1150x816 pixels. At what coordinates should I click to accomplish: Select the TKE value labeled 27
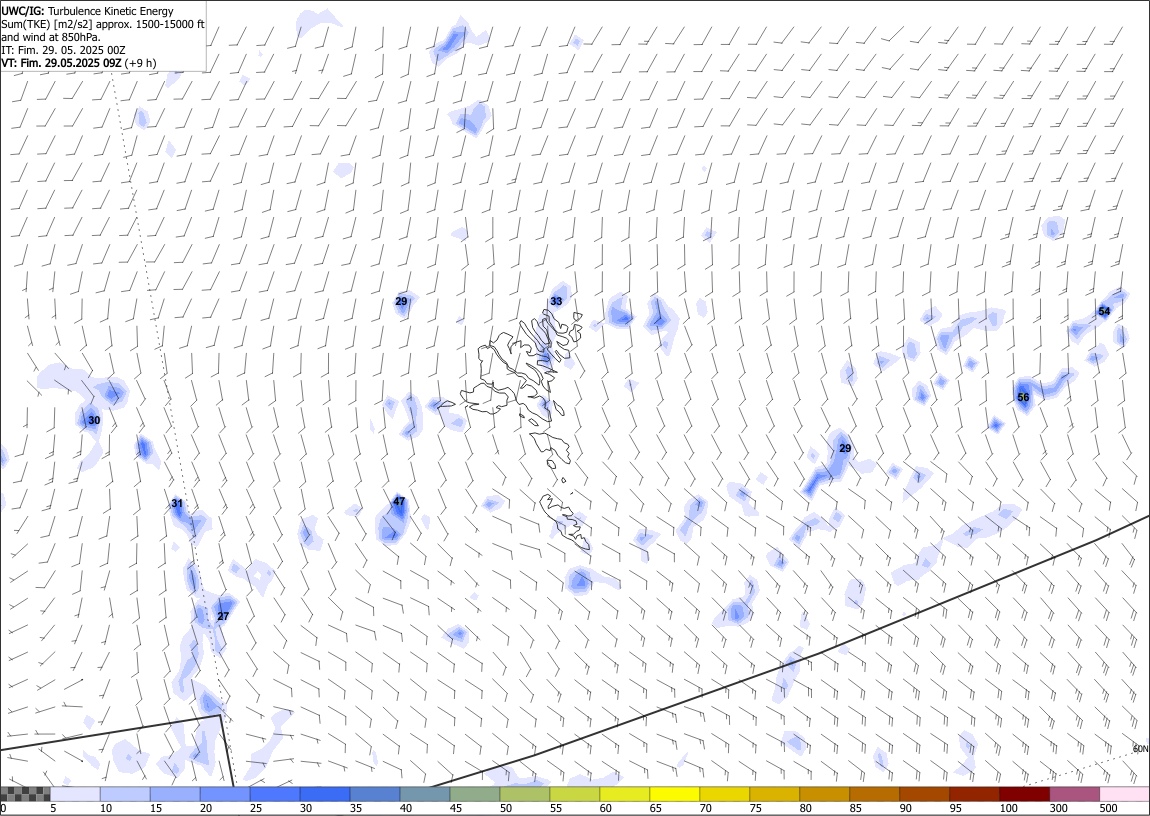coord(223,617)
